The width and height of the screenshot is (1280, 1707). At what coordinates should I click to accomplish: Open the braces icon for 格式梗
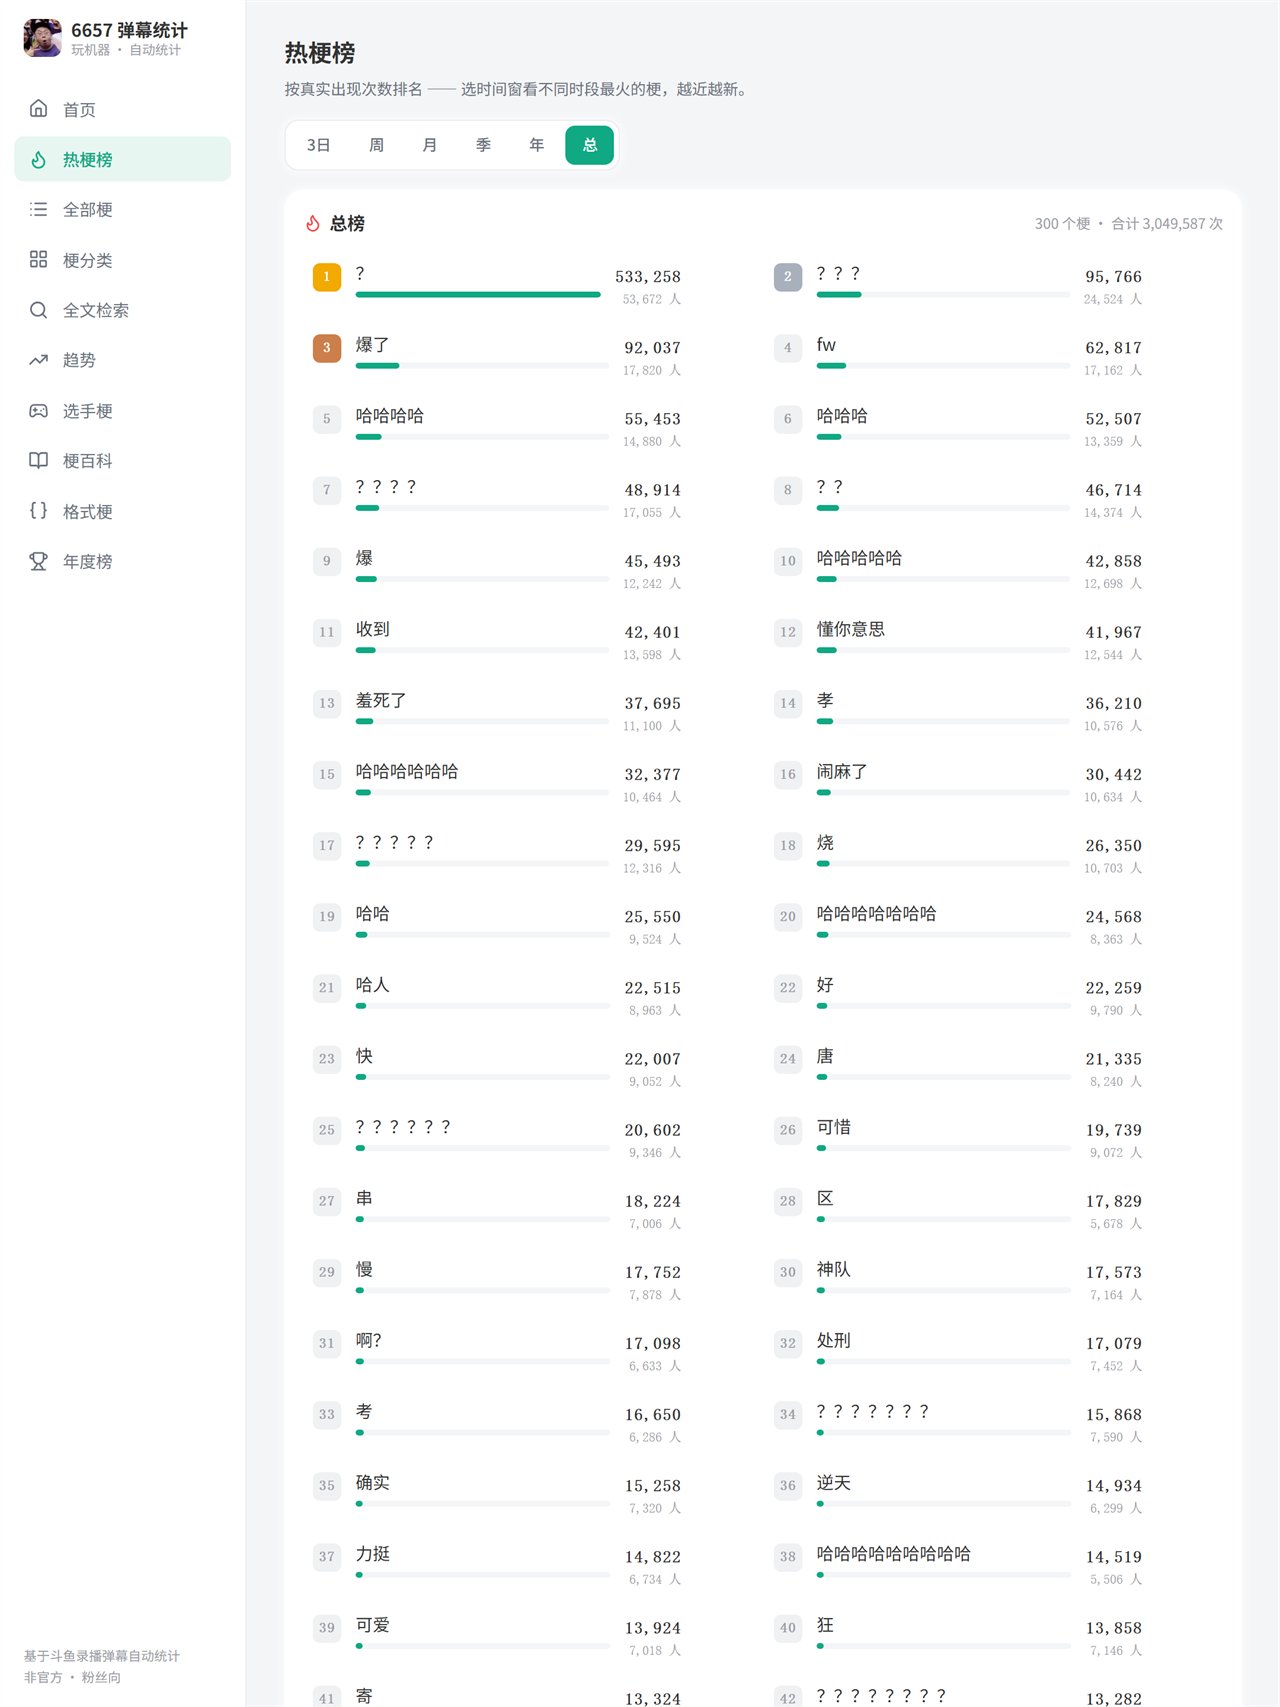tap(38, 510)
